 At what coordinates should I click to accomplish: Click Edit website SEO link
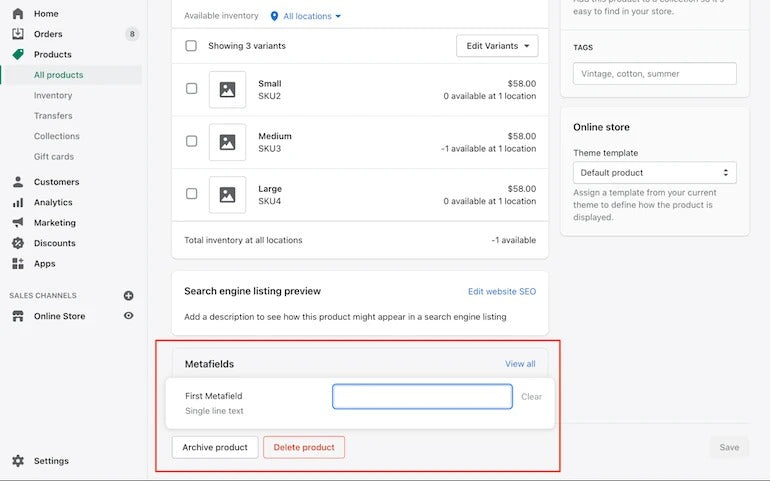(x=502, y=291)
